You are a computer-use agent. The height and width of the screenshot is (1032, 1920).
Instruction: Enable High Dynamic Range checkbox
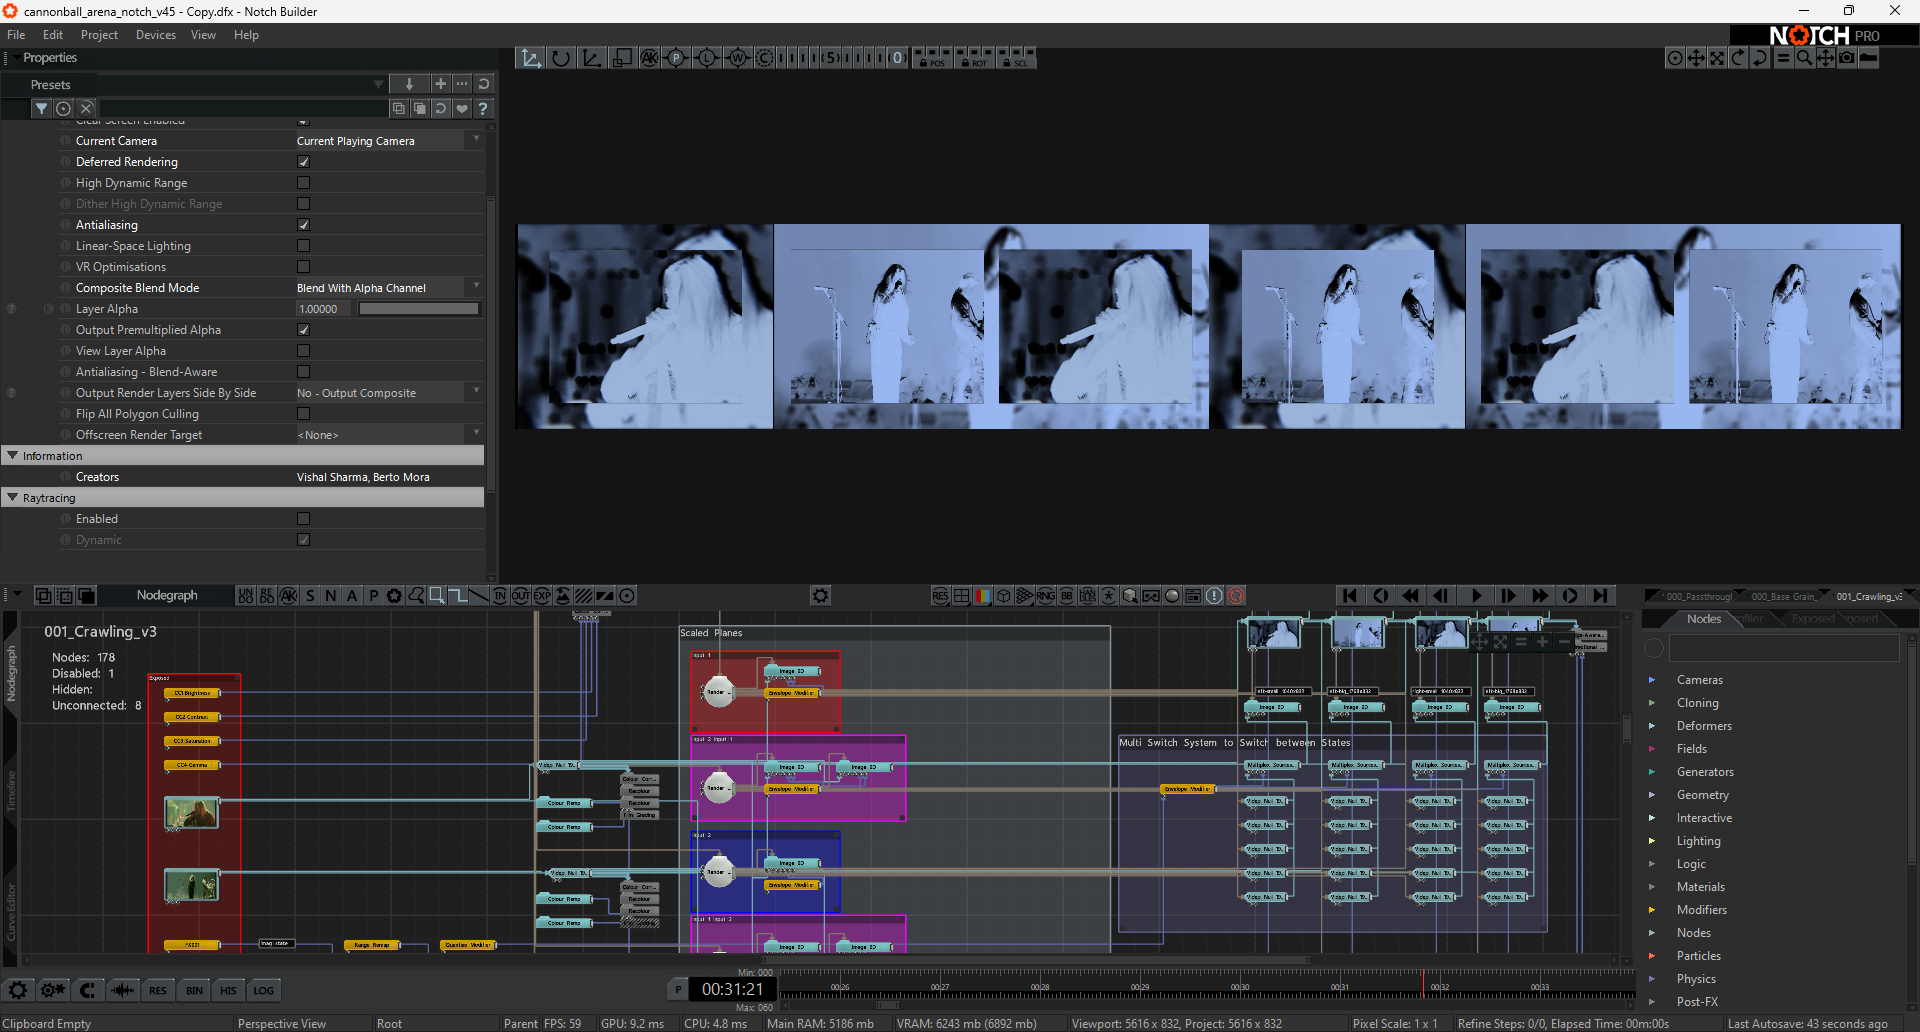click(x=303, y=183)
